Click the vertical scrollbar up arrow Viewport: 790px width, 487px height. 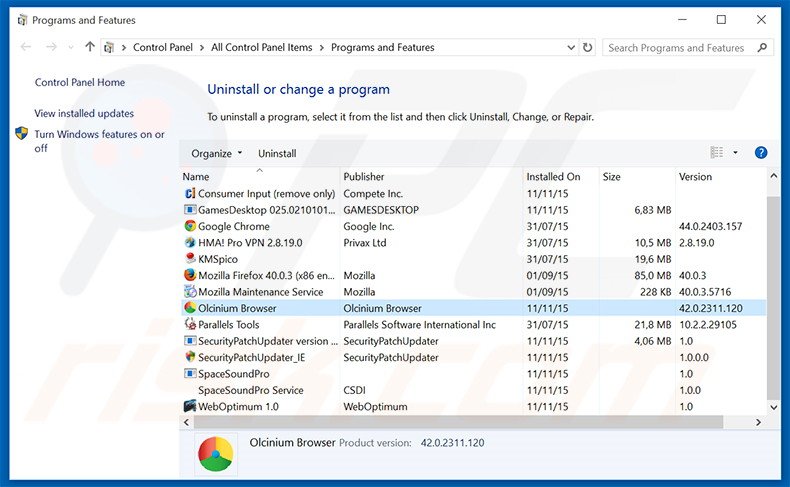point(773,176)
